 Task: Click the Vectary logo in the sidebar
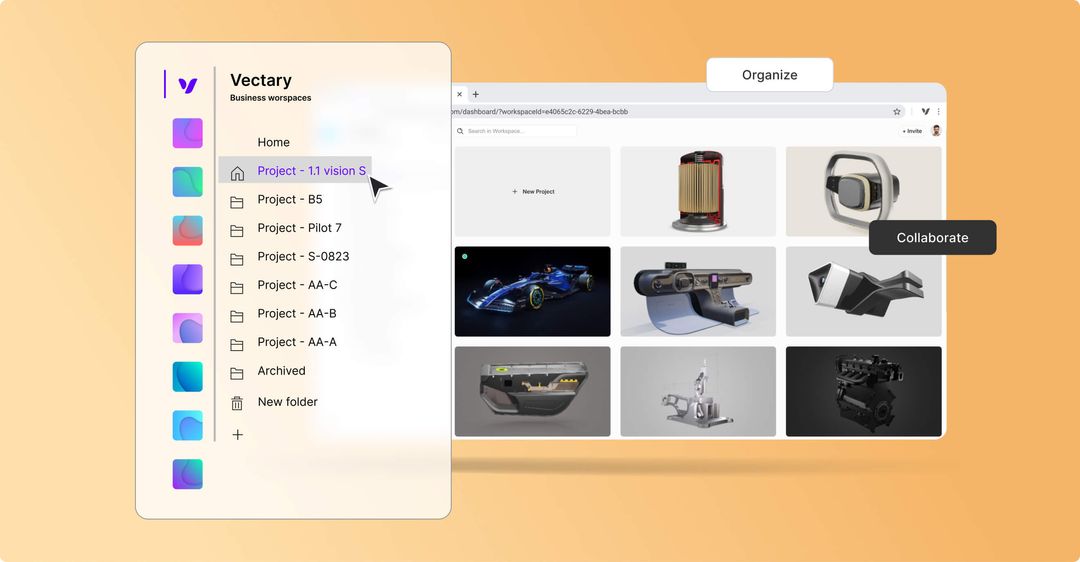tap(187, 85)
